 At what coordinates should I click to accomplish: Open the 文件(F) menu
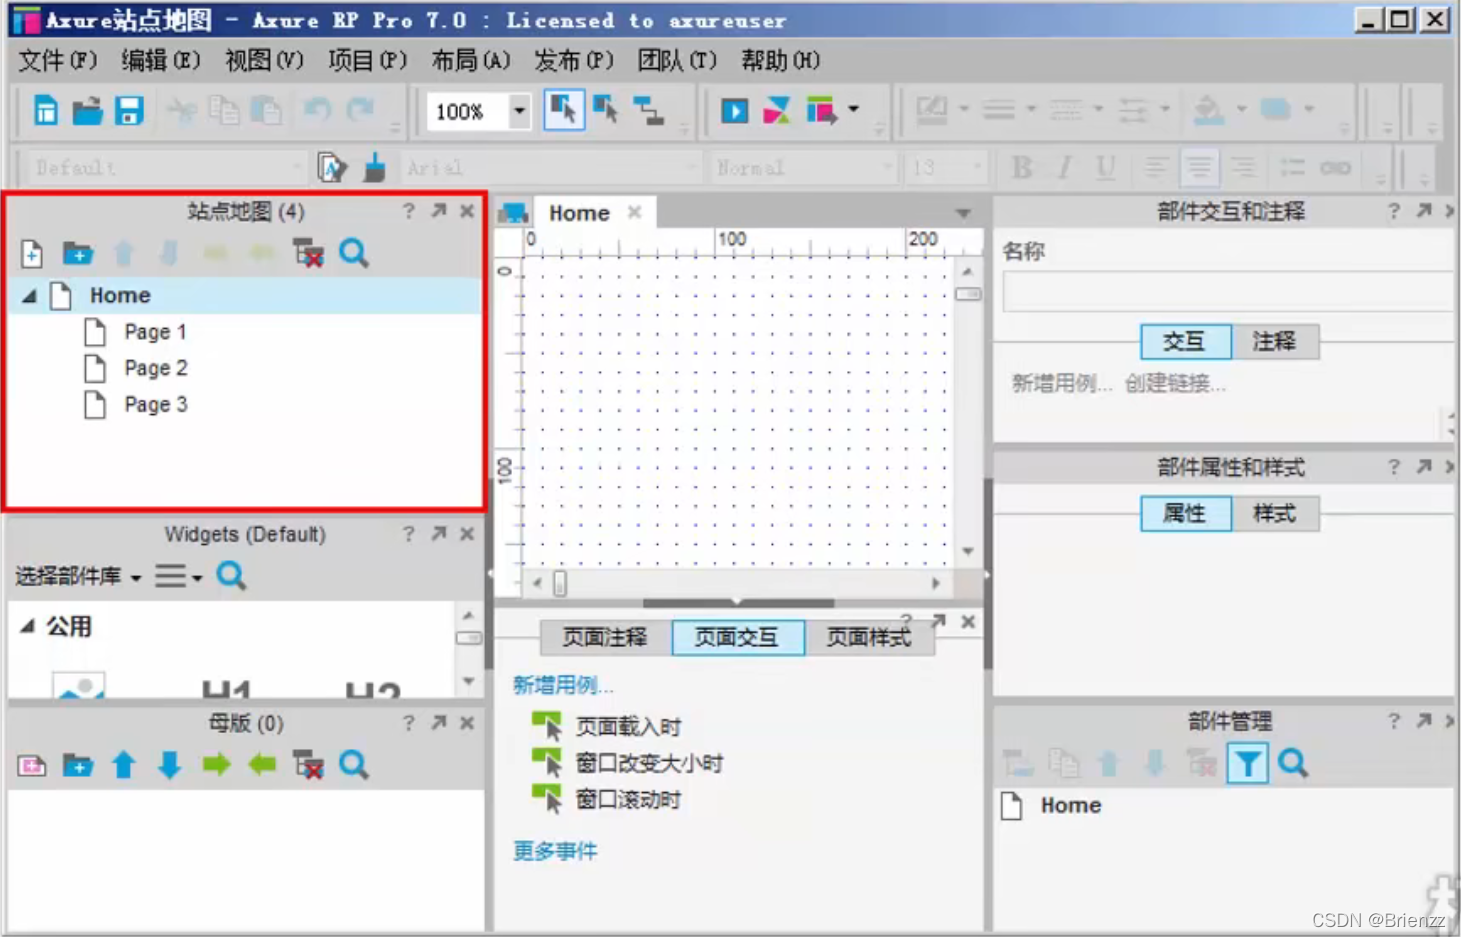[x=57, y=60]
